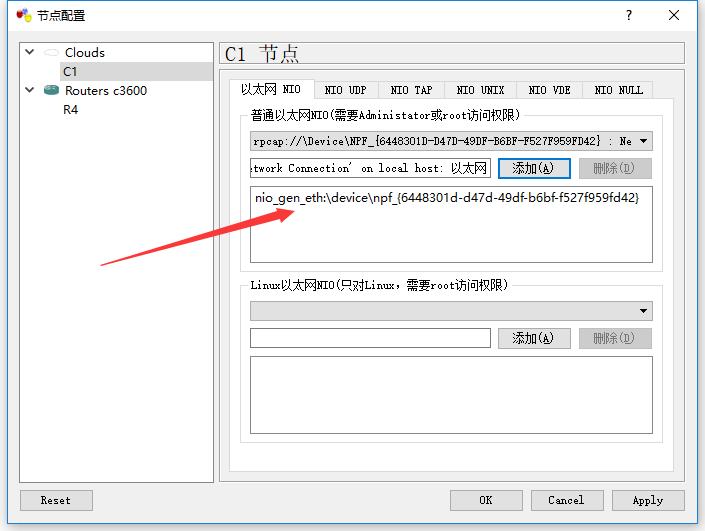Viewport: 705px width, 531px height.
Task: Switch to the NIO VDE tab
Action: coord(549,90)
